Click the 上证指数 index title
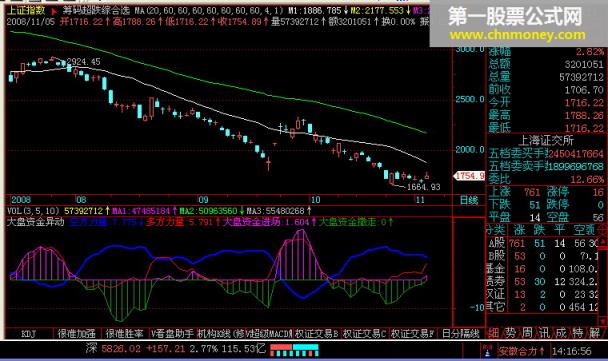The image size is (608, 361). pos(26,10)
